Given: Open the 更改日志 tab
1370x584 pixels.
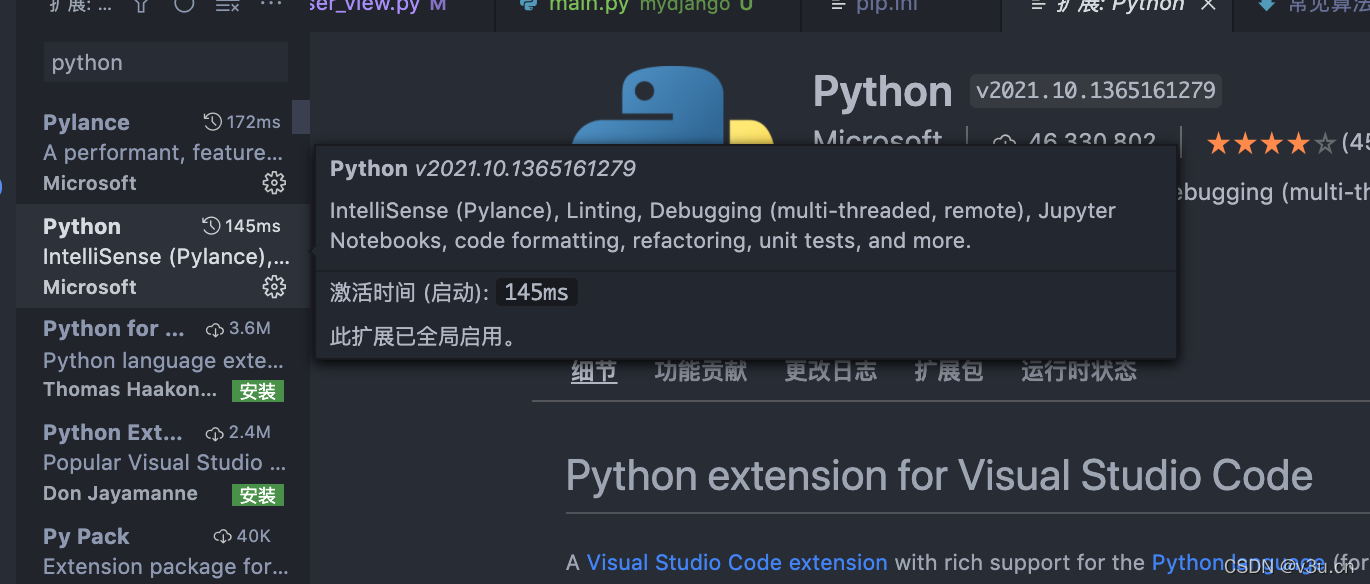Looking at the screenshot, I should pyautogui.click(x=830, y=372).
